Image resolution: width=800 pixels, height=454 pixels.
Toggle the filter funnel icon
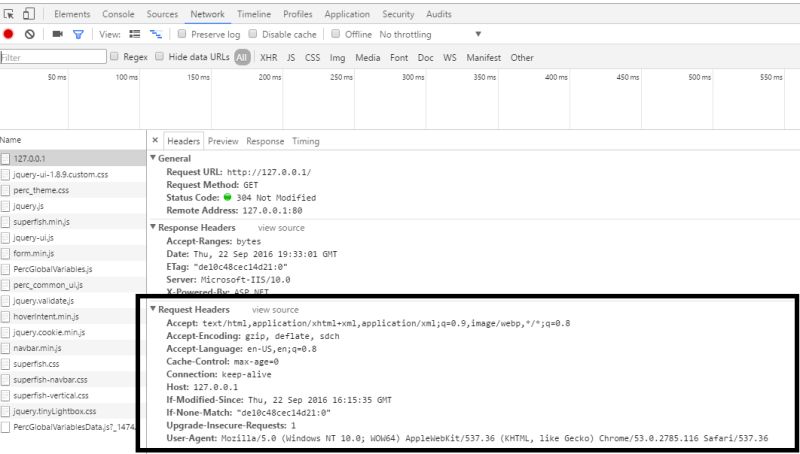pos(78,34)
